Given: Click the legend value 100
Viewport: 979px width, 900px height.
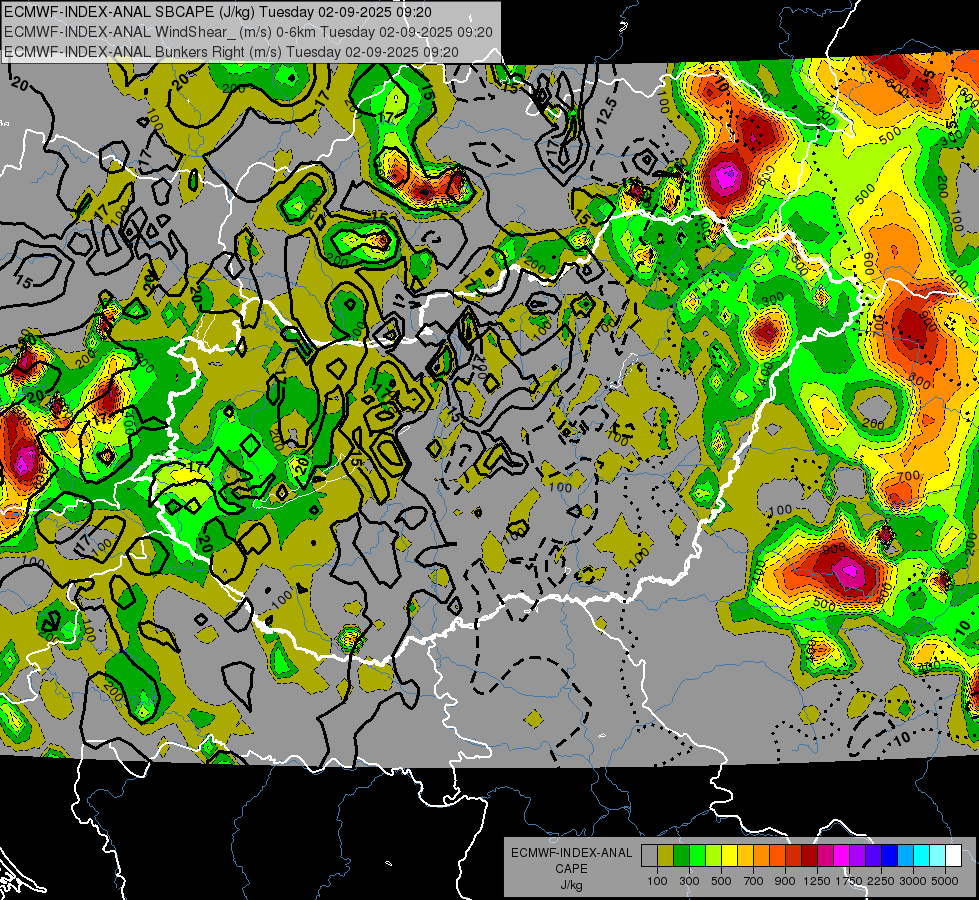Looking at the screenshot, I should click(657, 881).
